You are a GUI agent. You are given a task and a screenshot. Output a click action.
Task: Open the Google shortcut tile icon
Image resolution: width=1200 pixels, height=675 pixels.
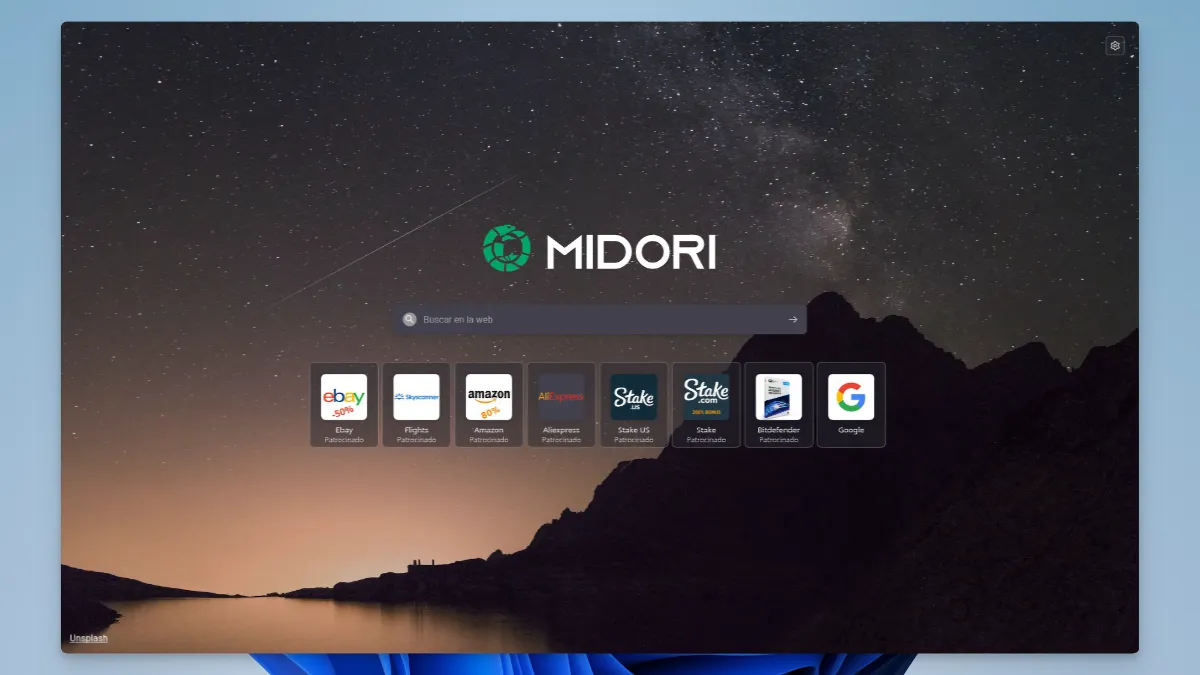pyautogui.click(x=851, y=397)
